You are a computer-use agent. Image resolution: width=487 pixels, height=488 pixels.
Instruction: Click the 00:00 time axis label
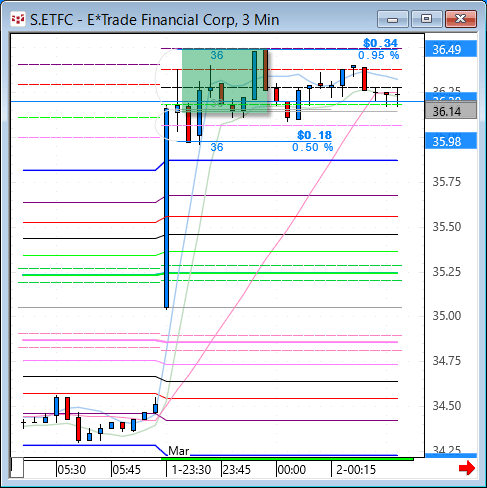[292, 470]
